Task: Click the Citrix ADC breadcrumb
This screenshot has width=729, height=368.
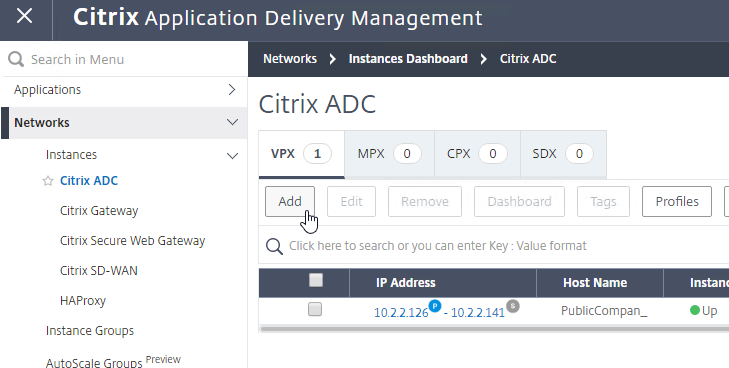Action: pyautogui.click(x=528, y=59)
